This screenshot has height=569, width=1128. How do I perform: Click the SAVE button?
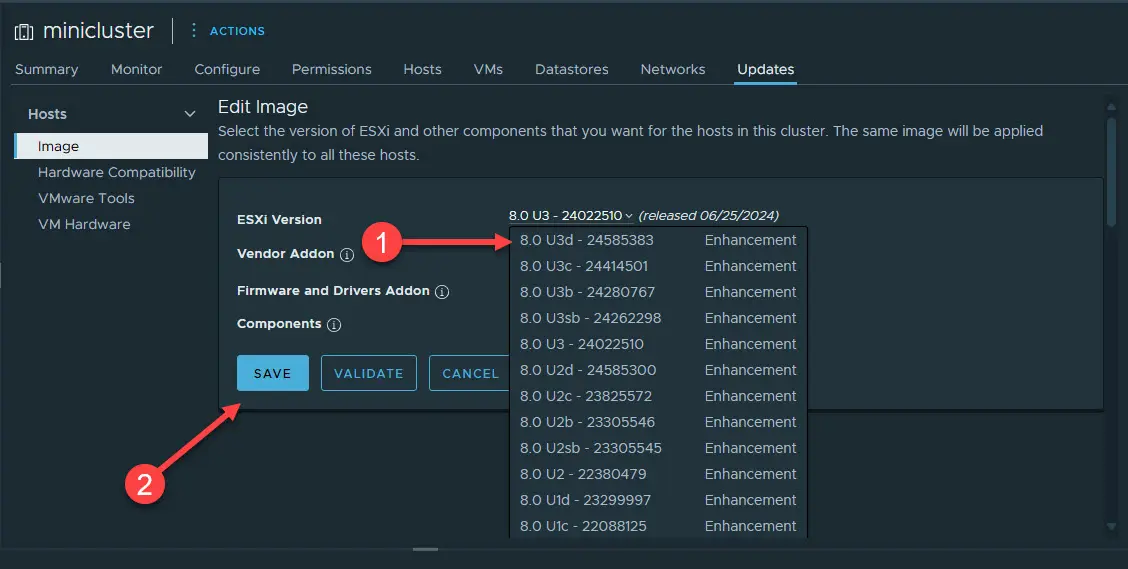273,373
